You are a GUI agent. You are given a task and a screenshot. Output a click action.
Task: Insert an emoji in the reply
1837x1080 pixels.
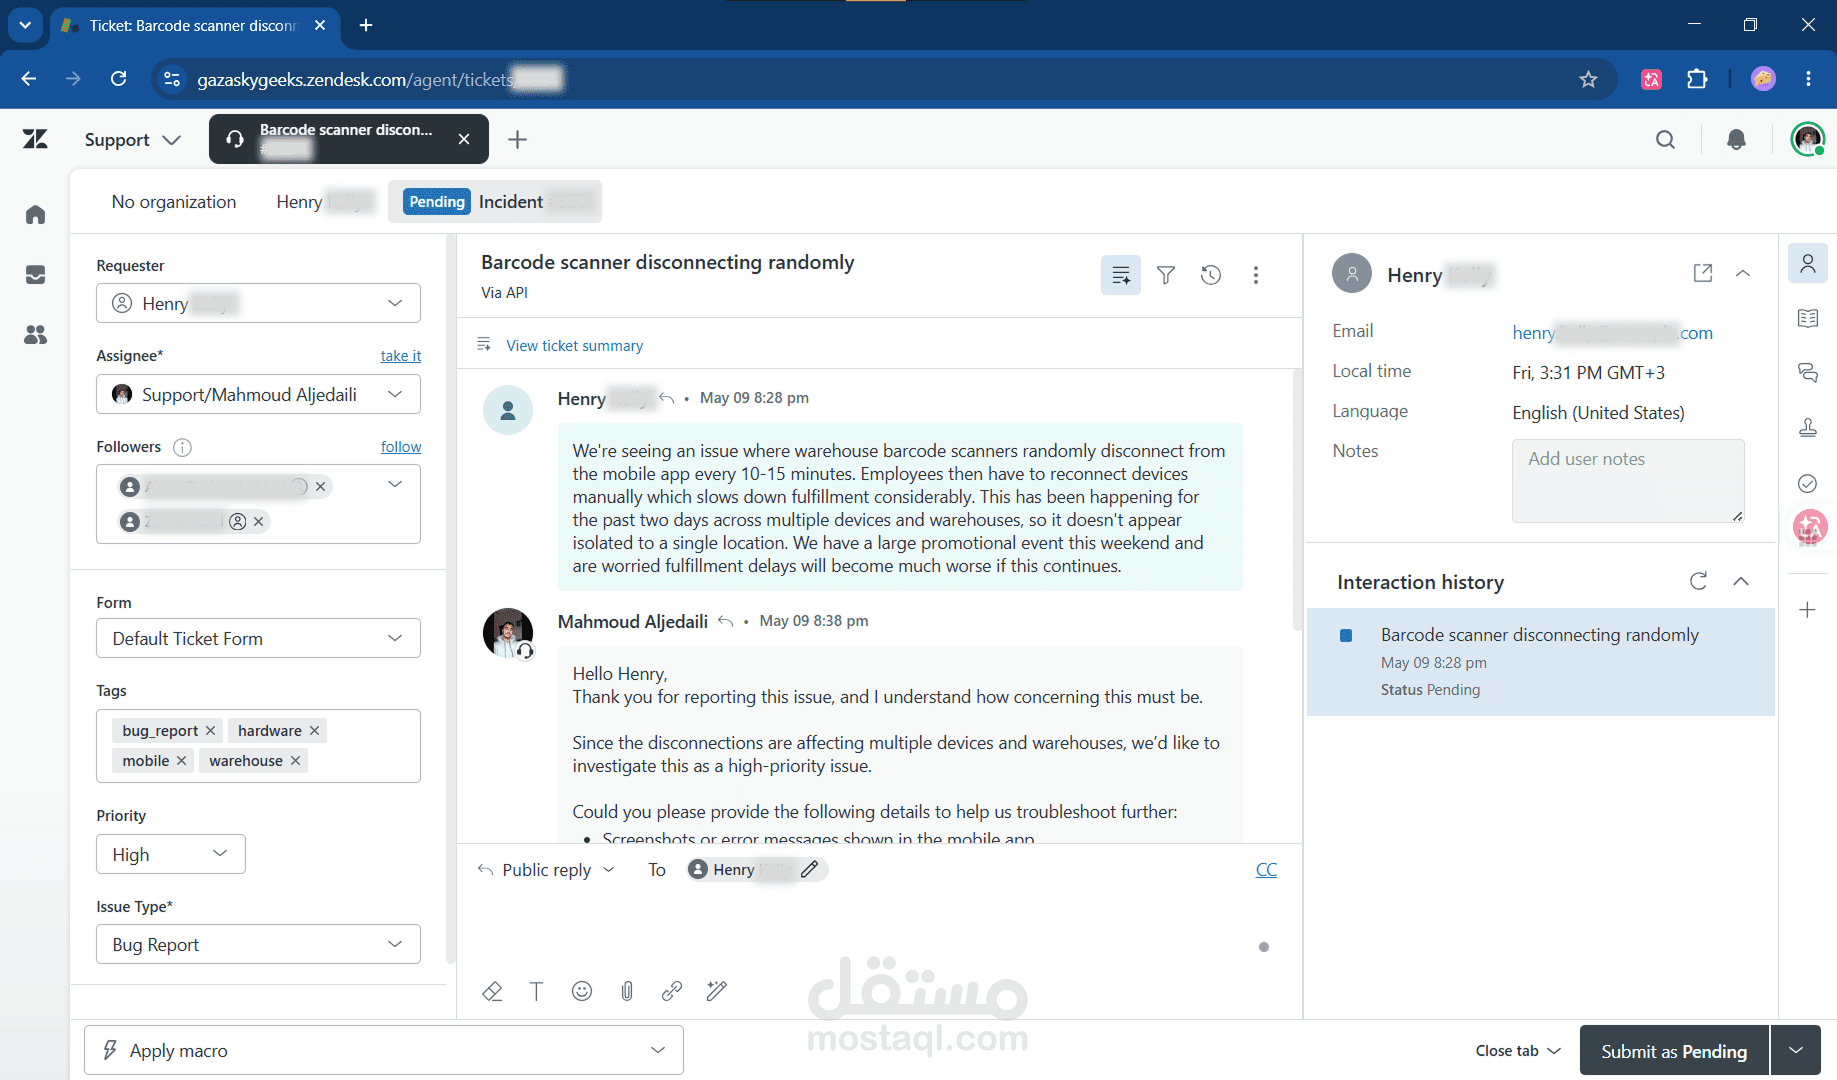tap(582, 991)
